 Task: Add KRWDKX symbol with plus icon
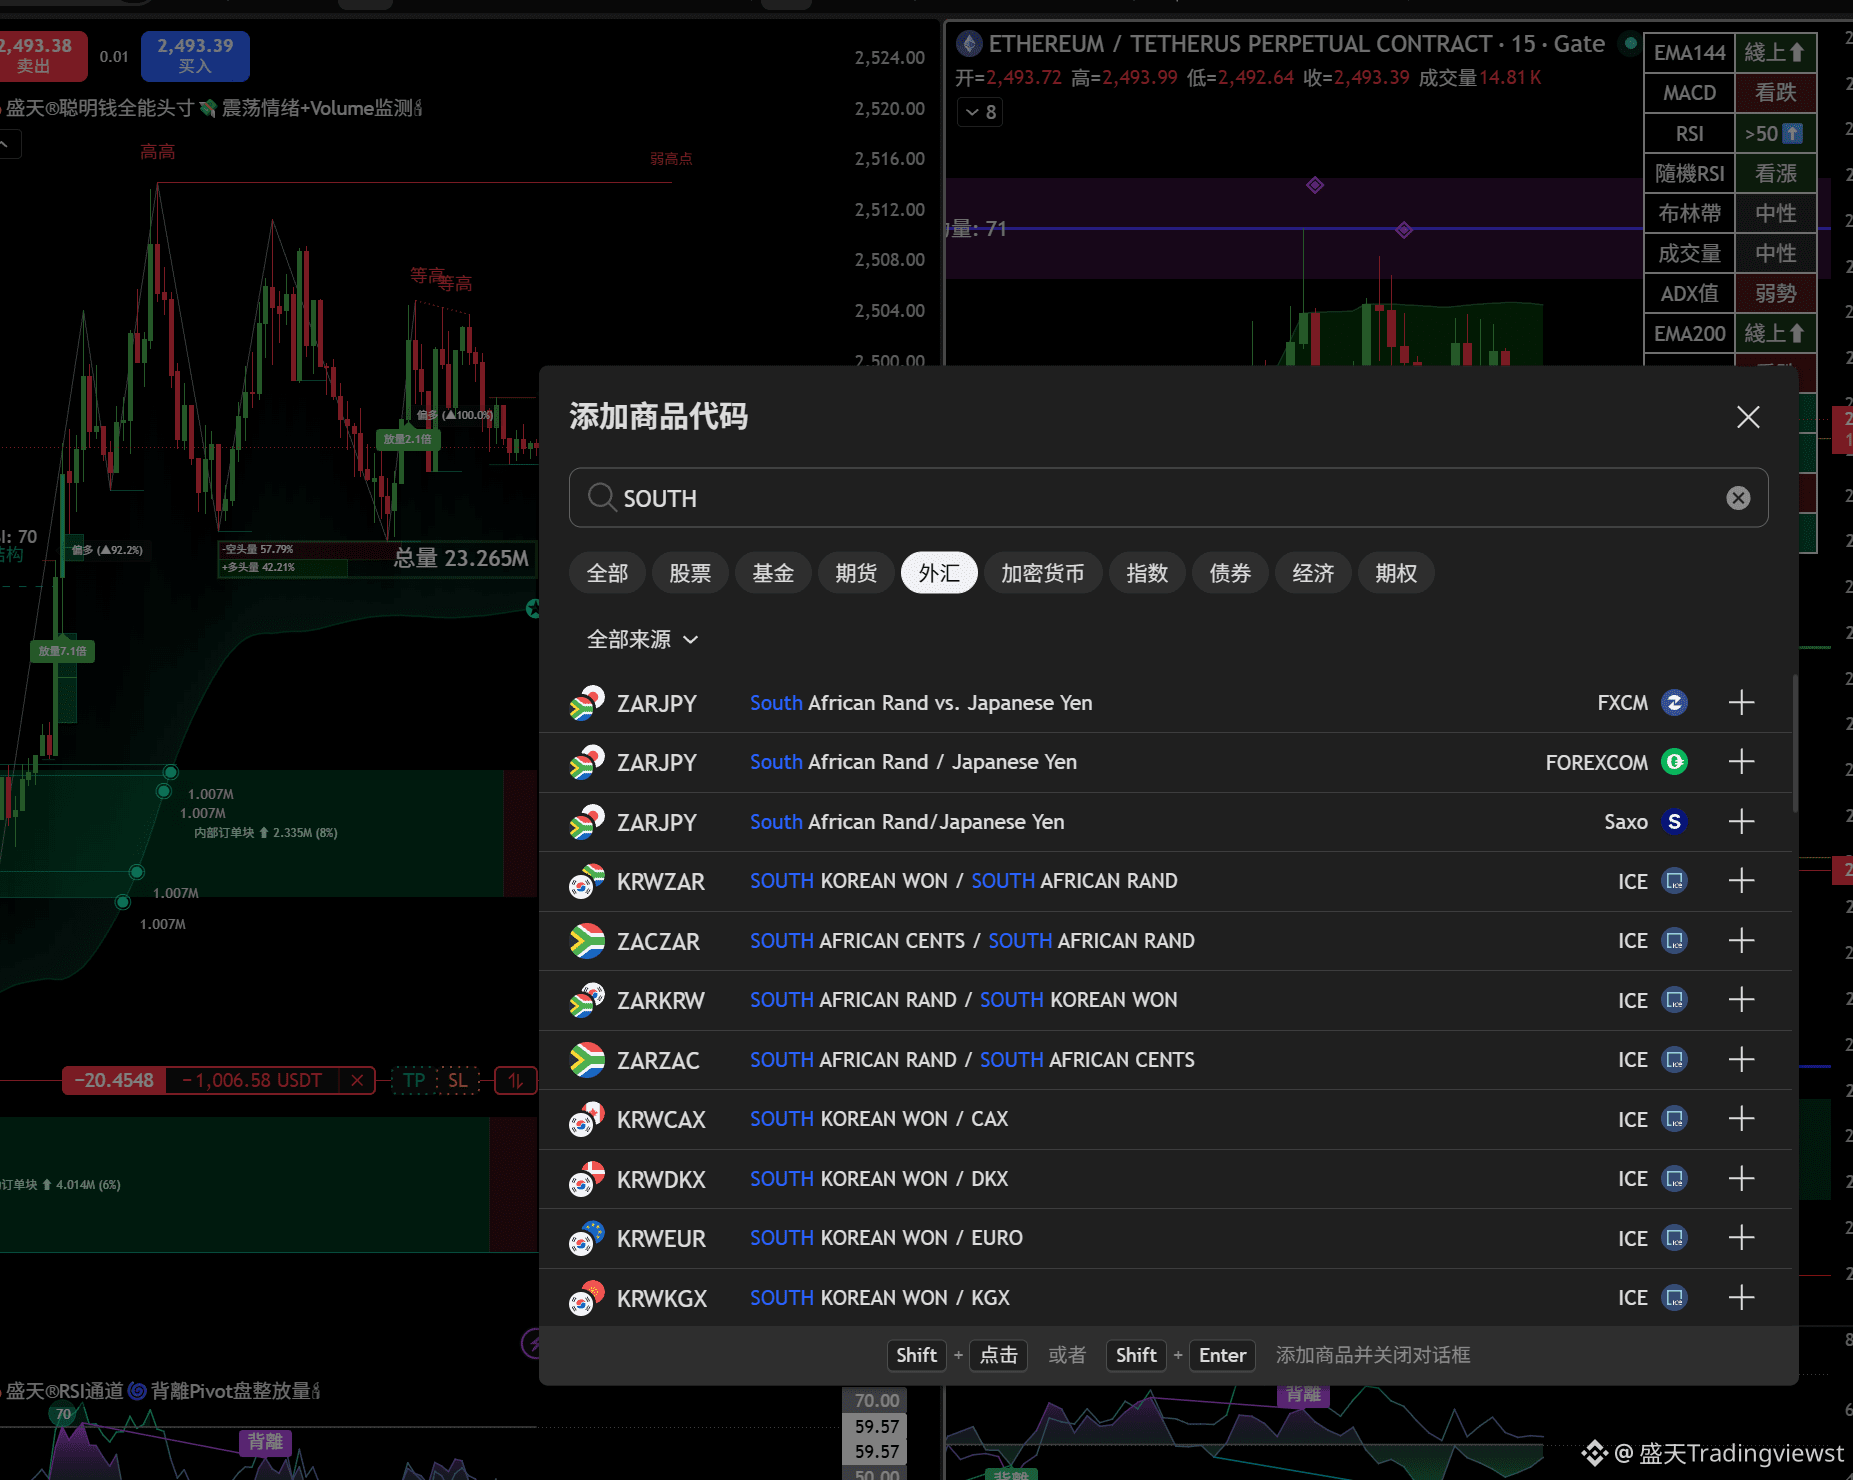(x=1741, y=1179)
